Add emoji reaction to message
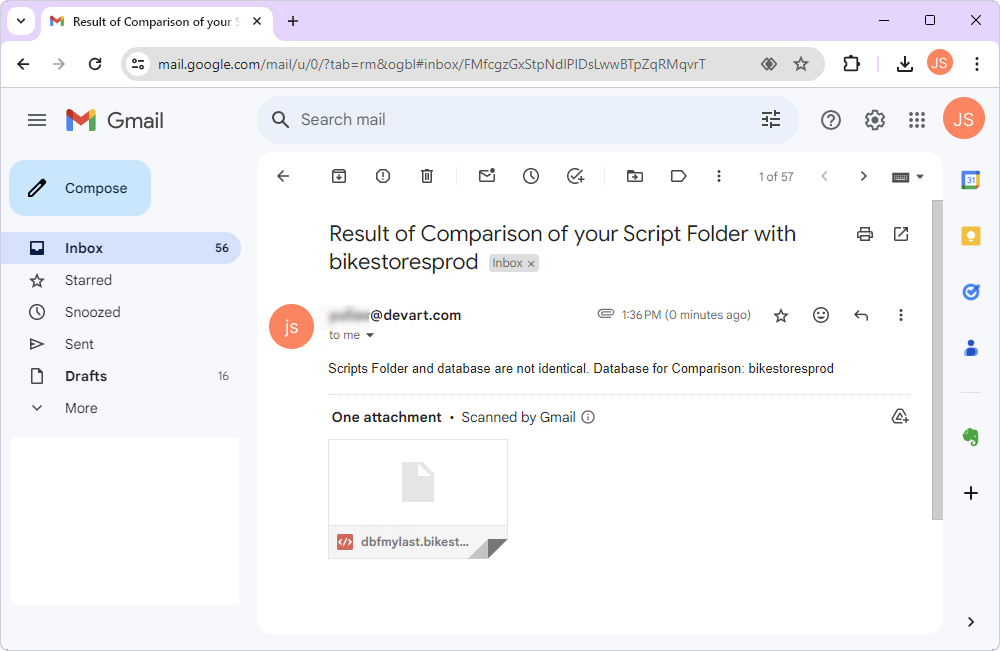 821,315
